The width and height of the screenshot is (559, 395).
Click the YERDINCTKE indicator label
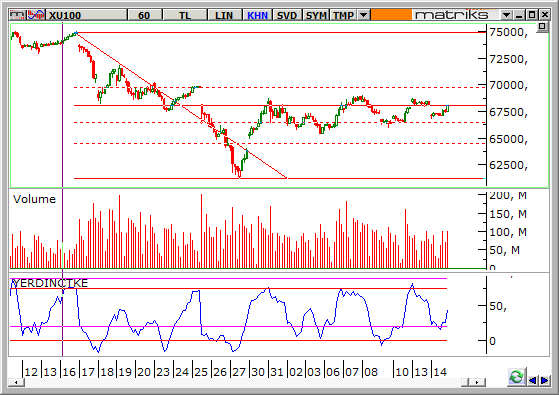[x=50, y=283]
